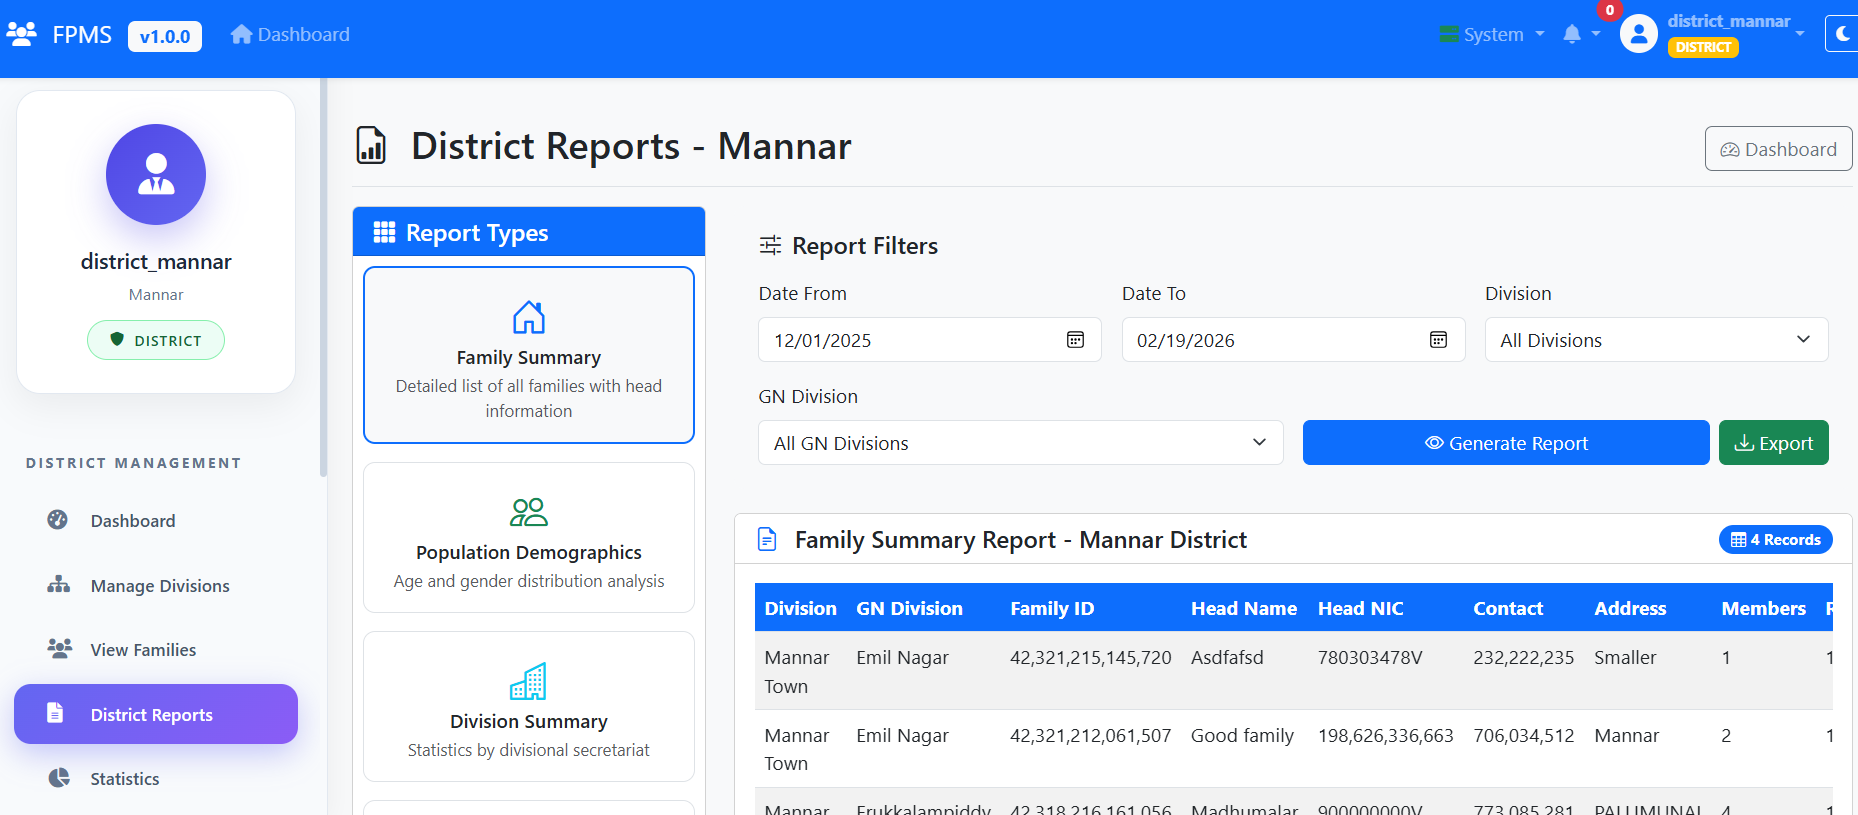Expand the Division dropdown
This screenshot has width=1858, height=815.
[x=1656, y=340]
